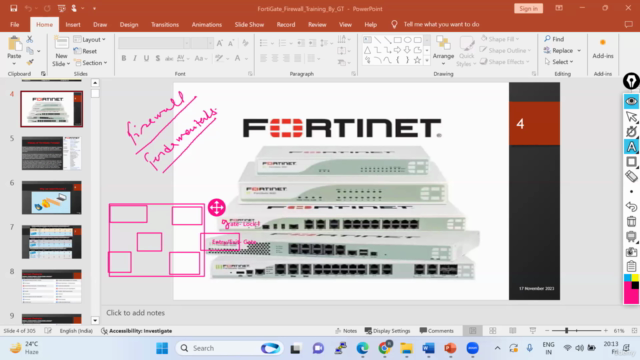The height and width of the screenshot is (360, 640).
Task: Click the annotation pen nib icon
Action: pos(631,81)
